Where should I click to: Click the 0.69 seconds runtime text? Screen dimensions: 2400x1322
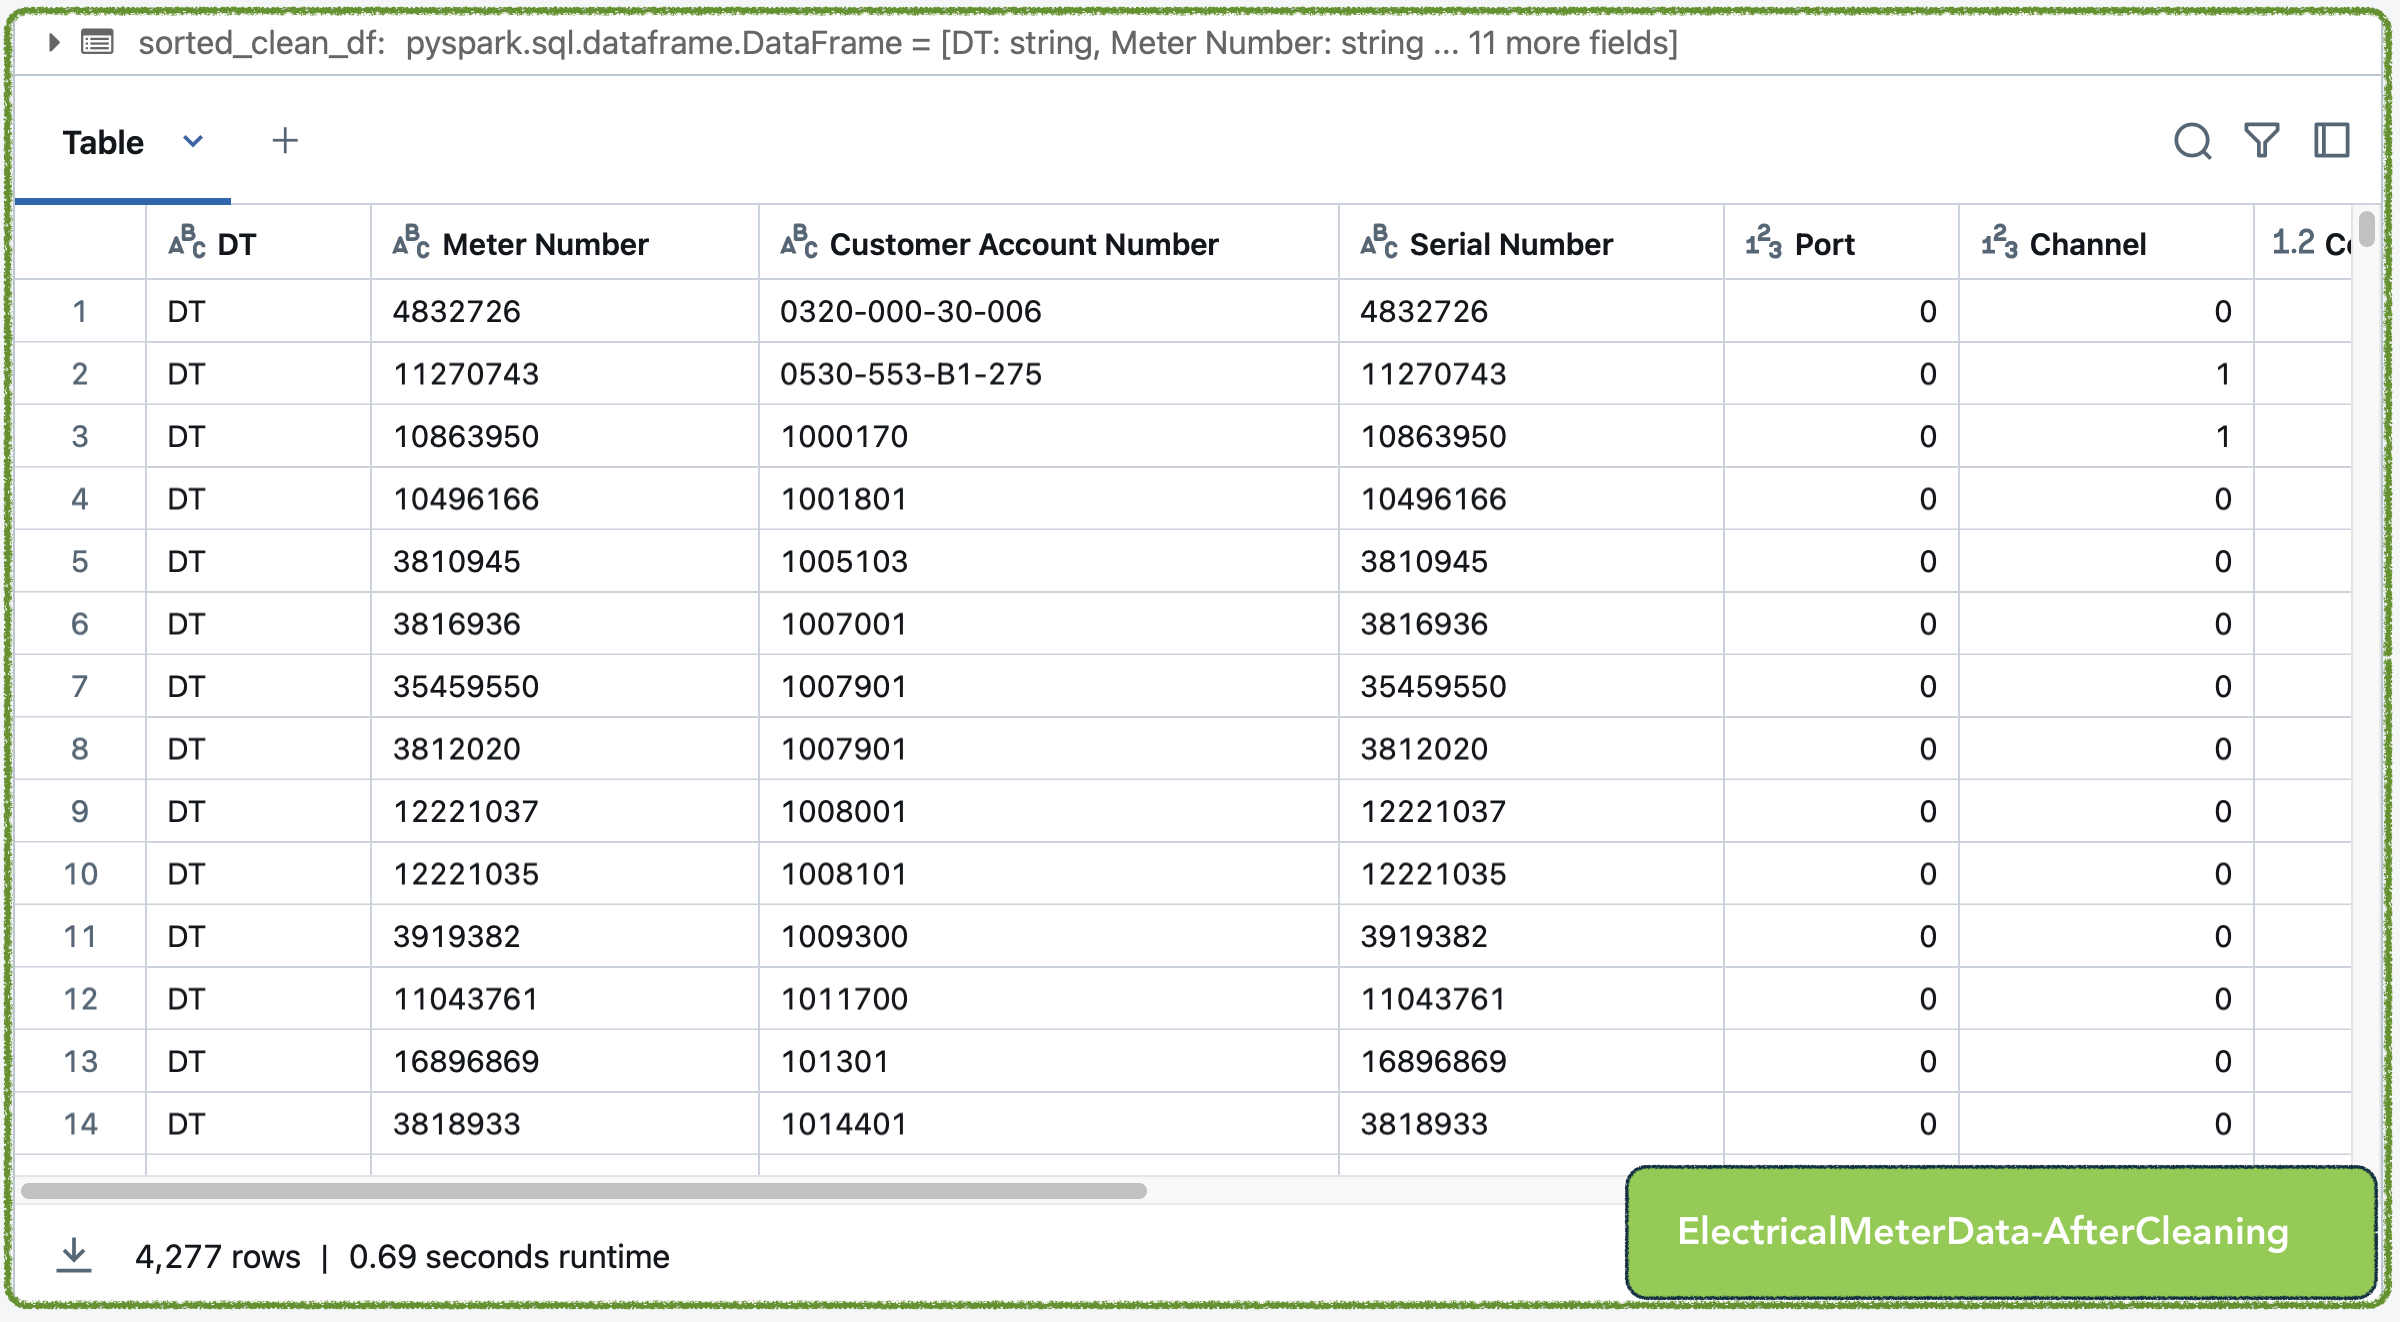tap(509, 1256)
